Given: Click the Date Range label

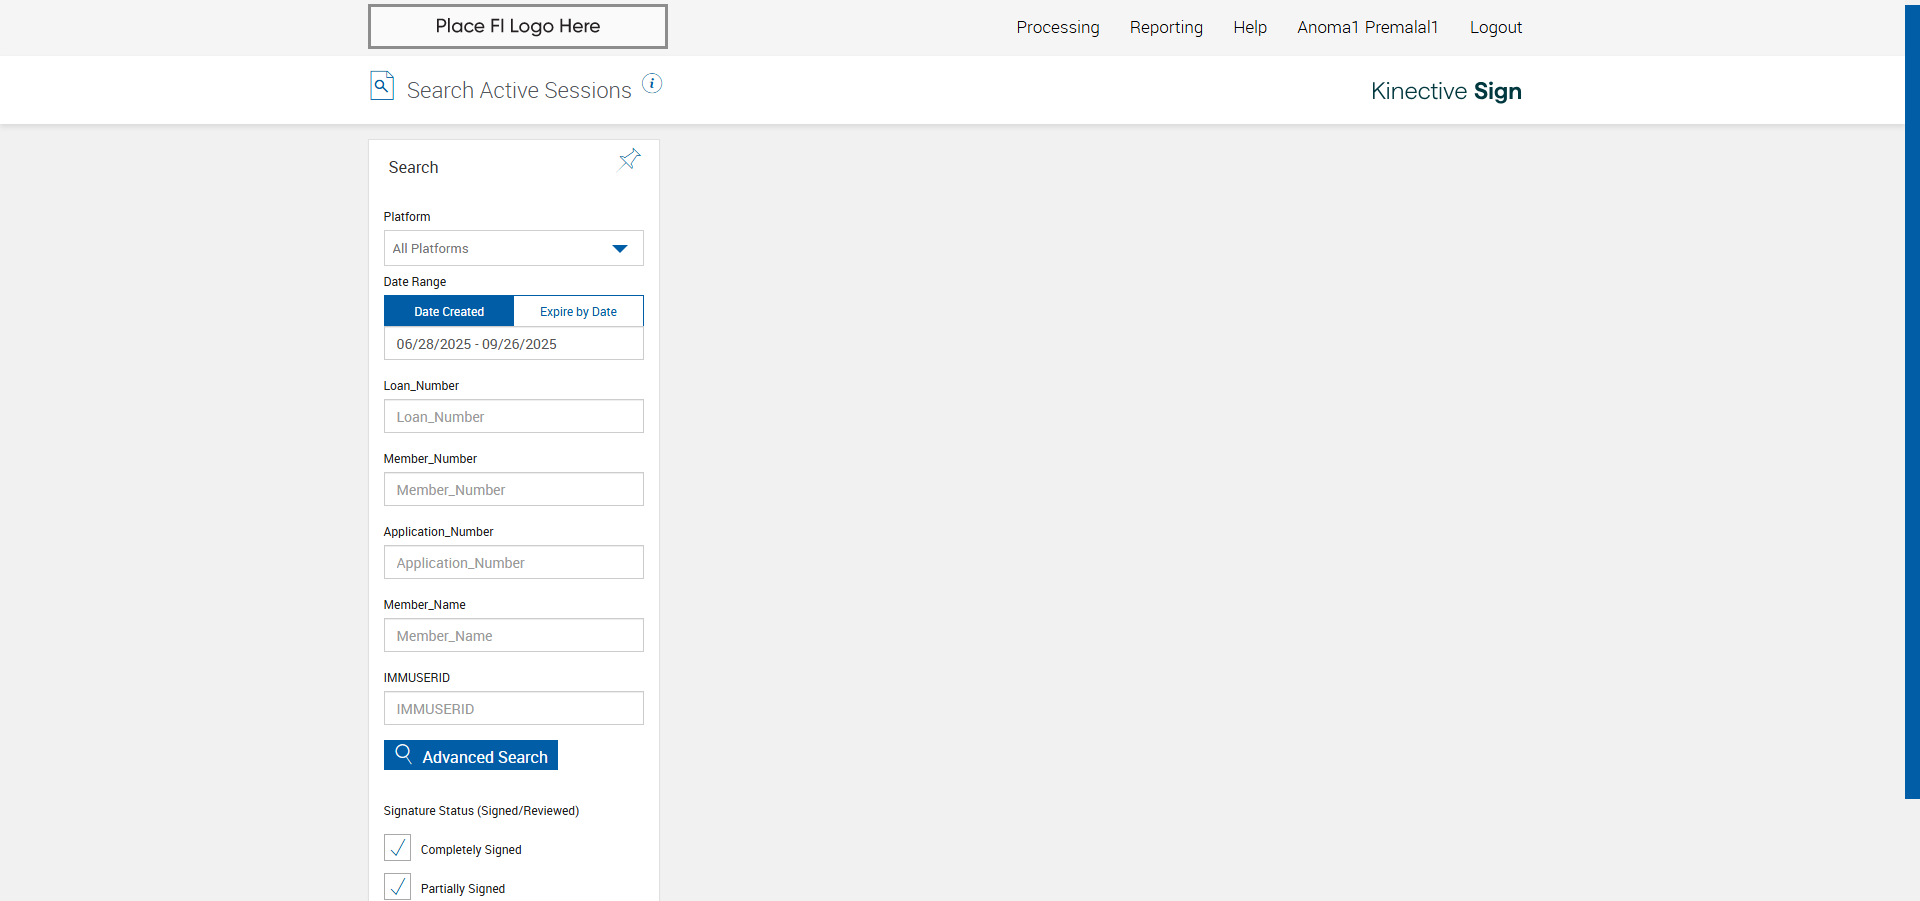Looking at the screenshot, I should tap(415, 282).
